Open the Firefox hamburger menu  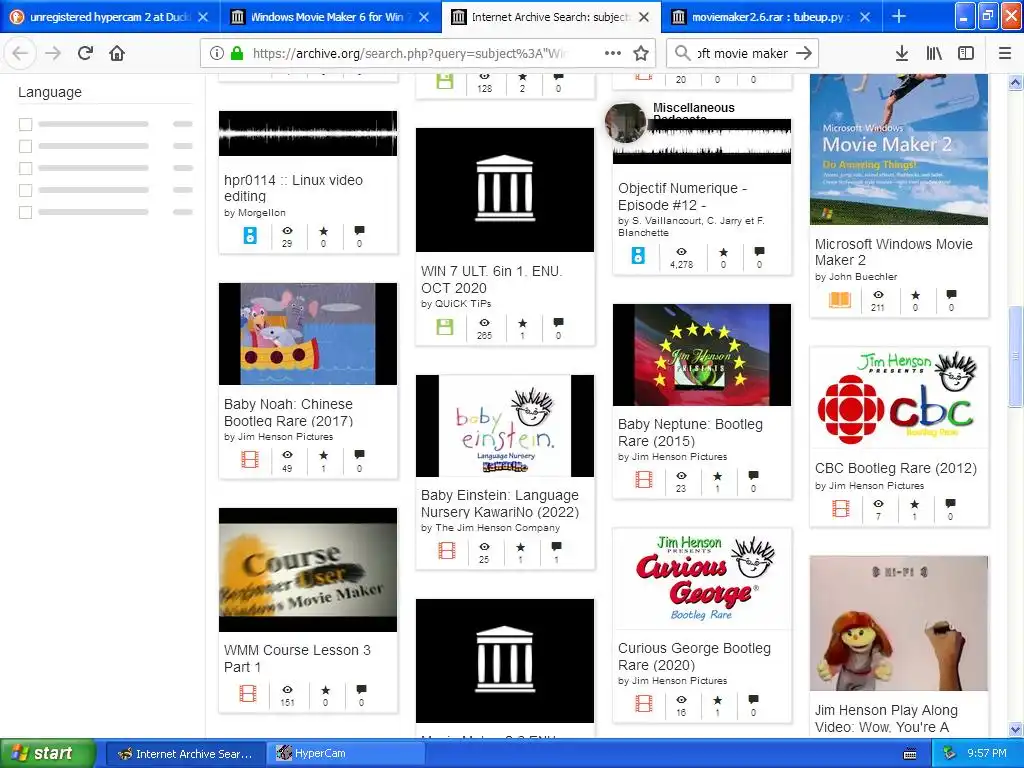click(1005, 54)
